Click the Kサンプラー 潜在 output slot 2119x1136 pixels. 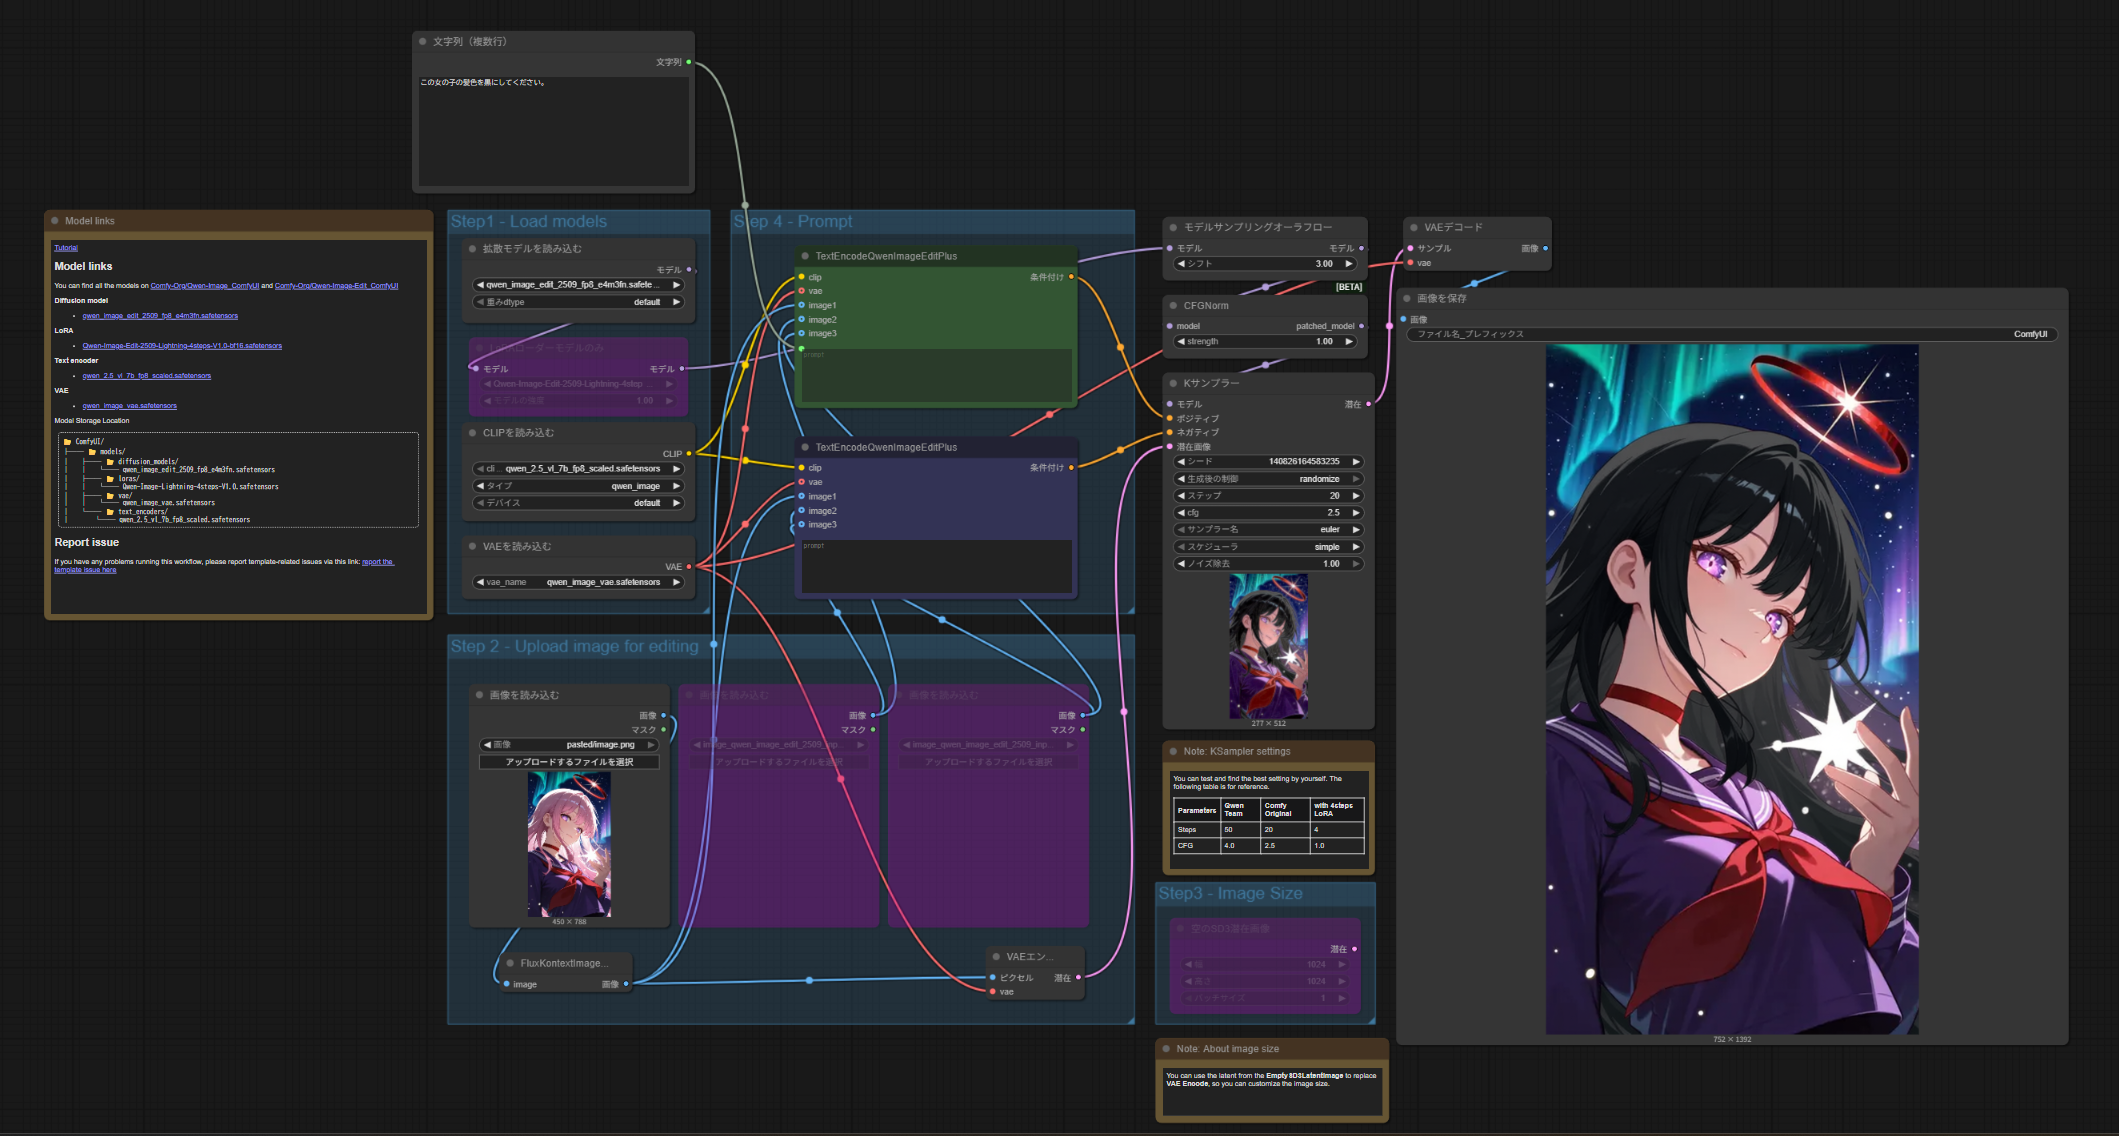click(x=1368, y=404)
